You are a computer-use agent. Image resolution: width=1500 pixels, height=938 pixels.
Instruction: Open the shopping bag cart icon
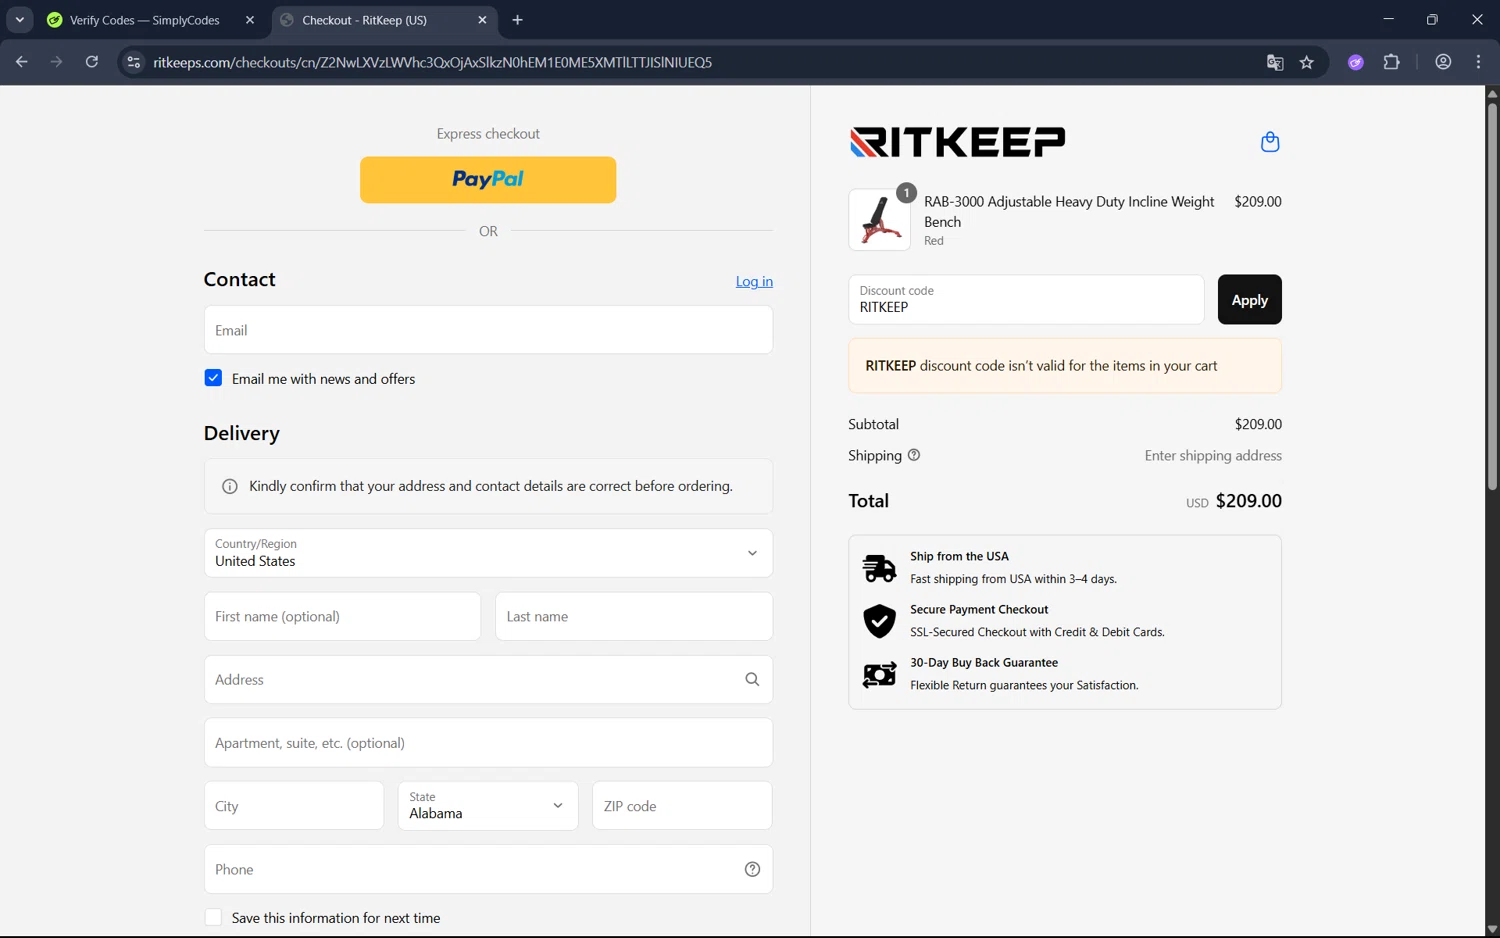click(1270, 142)
